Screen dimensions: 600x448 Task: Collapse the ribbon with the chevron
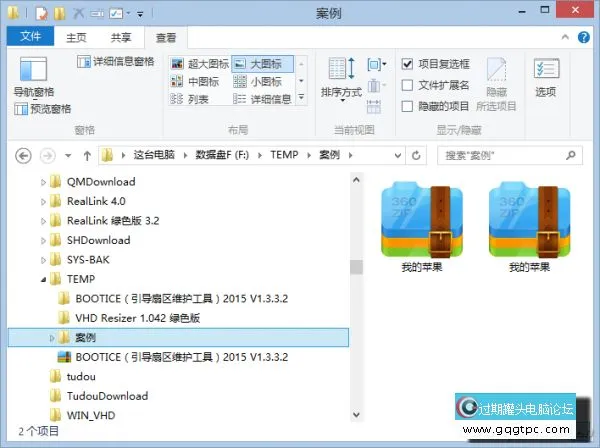(565, 37)
